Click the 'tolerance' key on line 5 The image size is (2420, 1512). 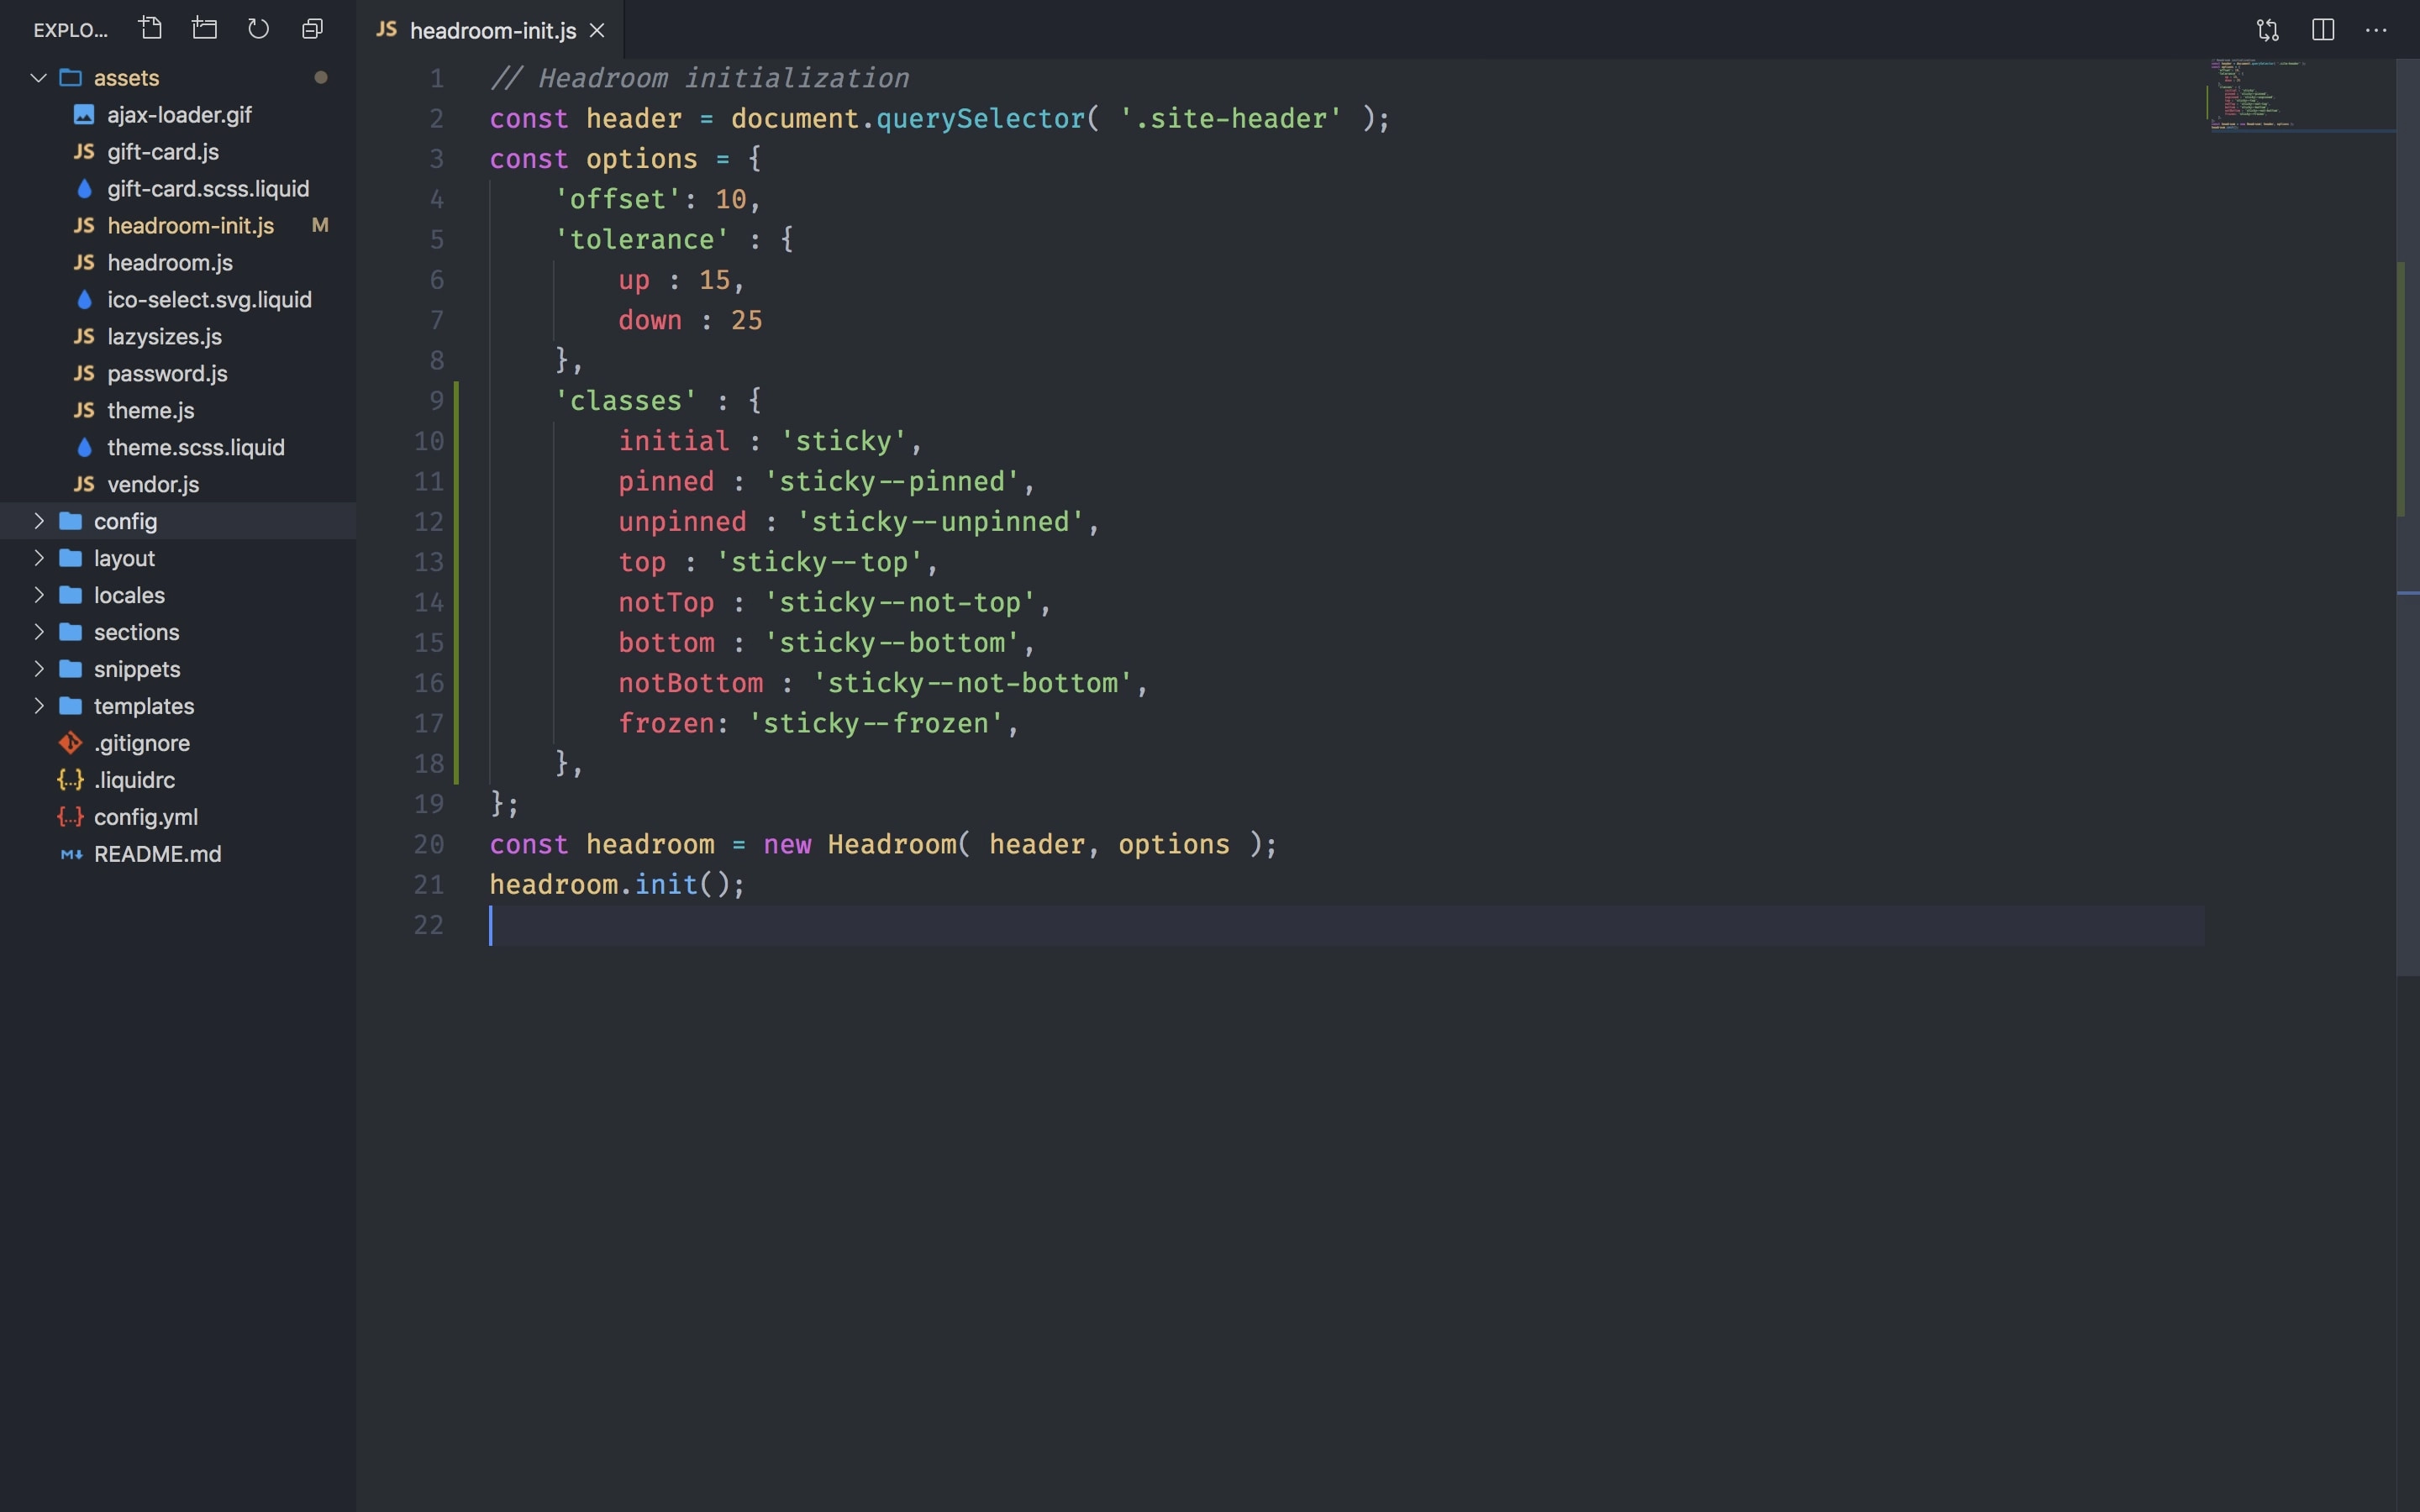642,240
